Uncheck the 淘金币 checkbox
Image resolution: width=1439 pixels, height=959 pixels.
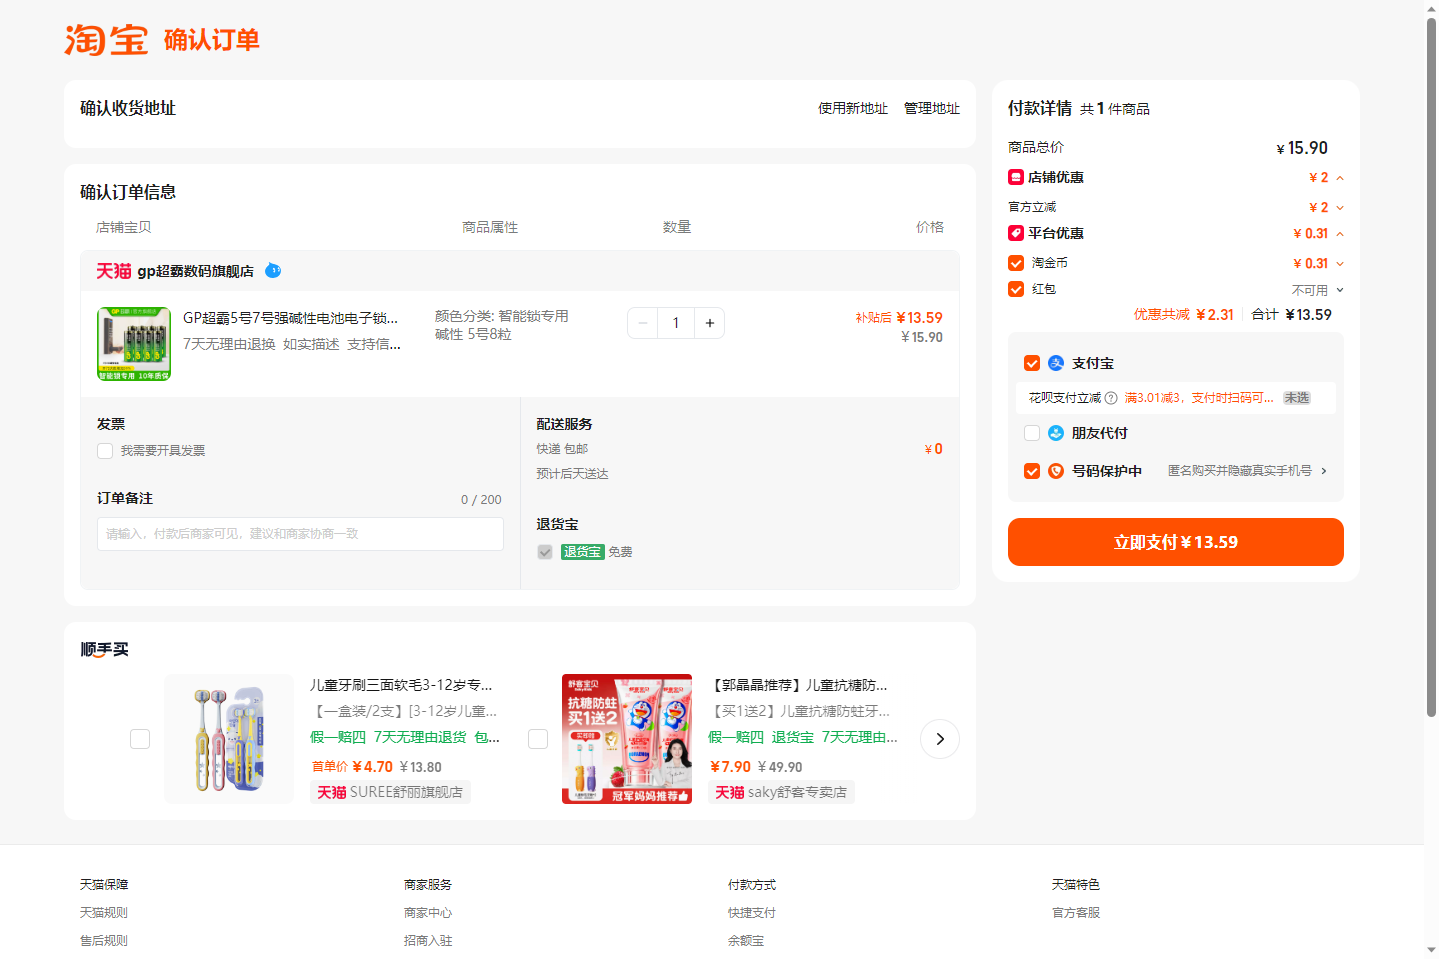pyautogui.click(x=1016, y=263)
